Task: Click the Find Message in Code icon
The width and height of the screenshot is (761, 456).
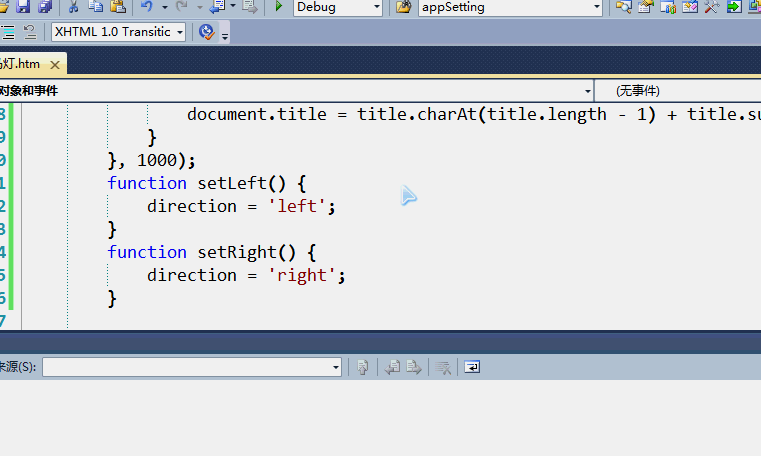Action: pyautogui.click(x=363, y=367)
